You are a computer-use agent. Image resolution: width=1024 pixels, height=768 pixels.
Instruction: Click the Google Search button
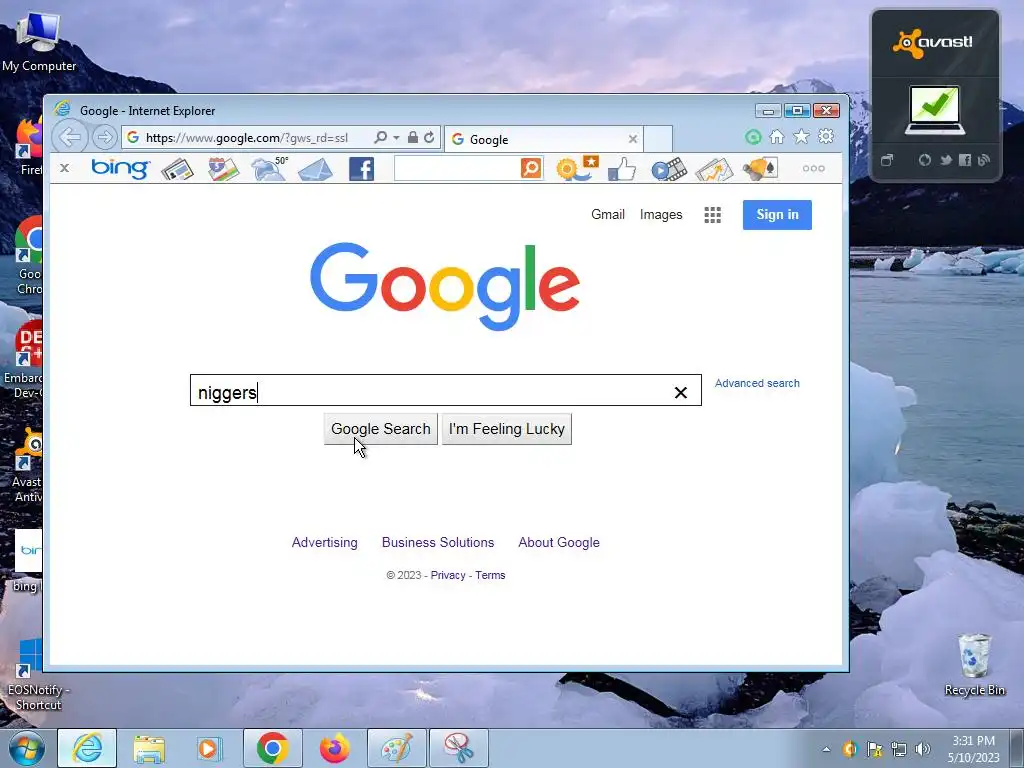point(381,429)
